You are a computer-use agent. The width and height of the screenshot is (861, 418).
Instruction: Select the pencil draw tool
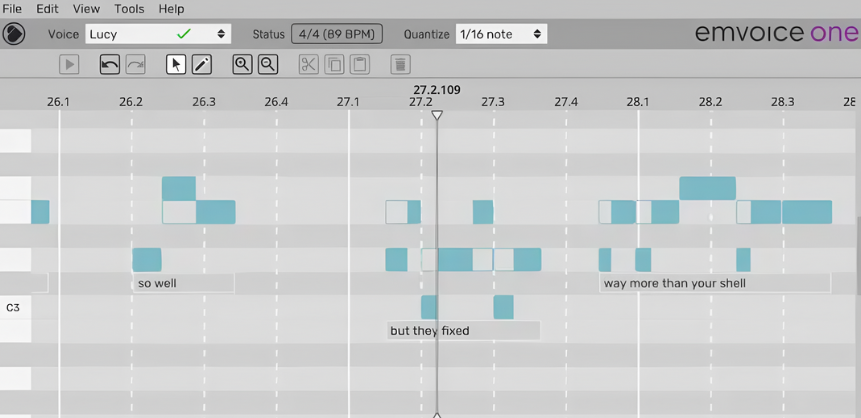[x=201, y=65]
